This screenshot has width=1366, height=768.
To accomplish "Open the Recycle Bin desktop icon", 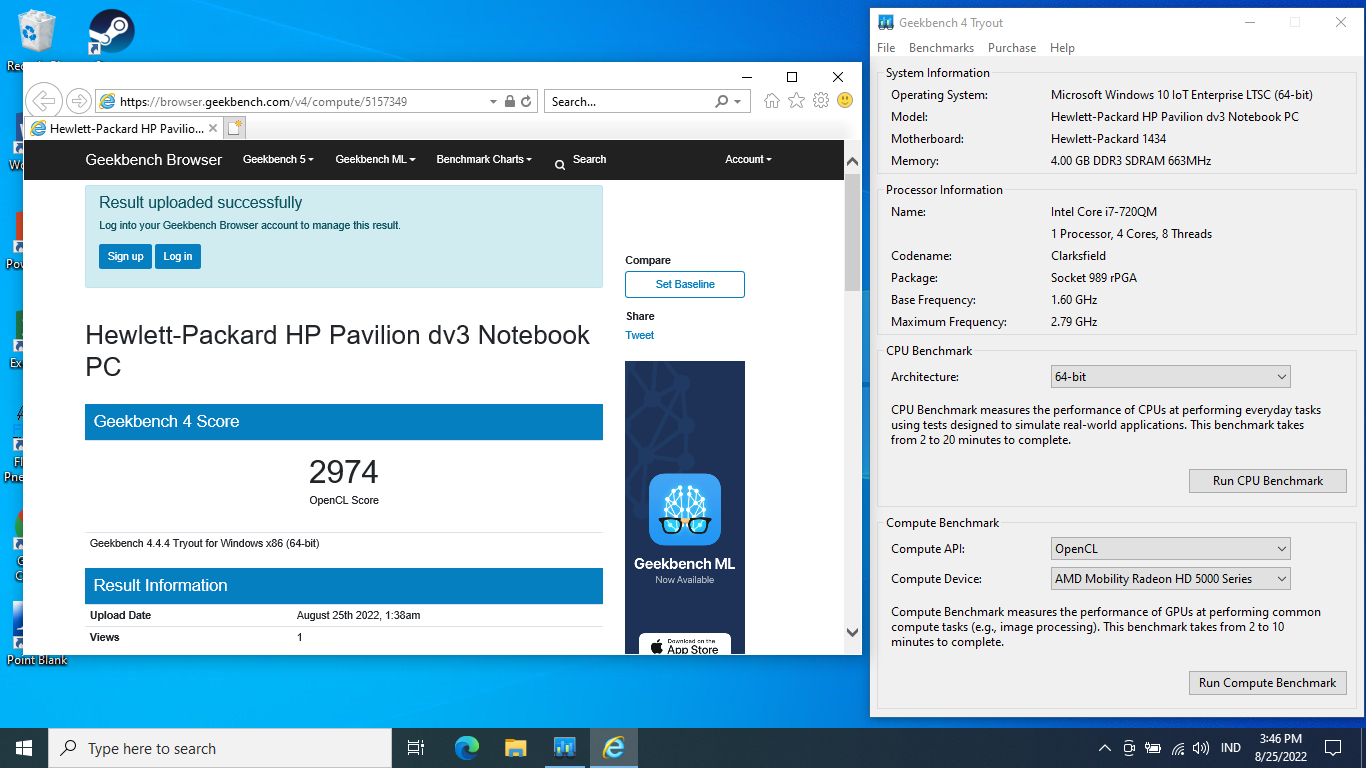I will 37,32.
